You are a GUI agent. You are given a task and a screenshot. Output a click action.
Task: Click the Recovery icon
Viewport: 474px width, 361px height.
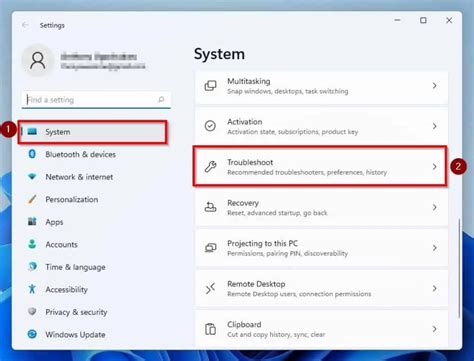(x=210, y=207)
